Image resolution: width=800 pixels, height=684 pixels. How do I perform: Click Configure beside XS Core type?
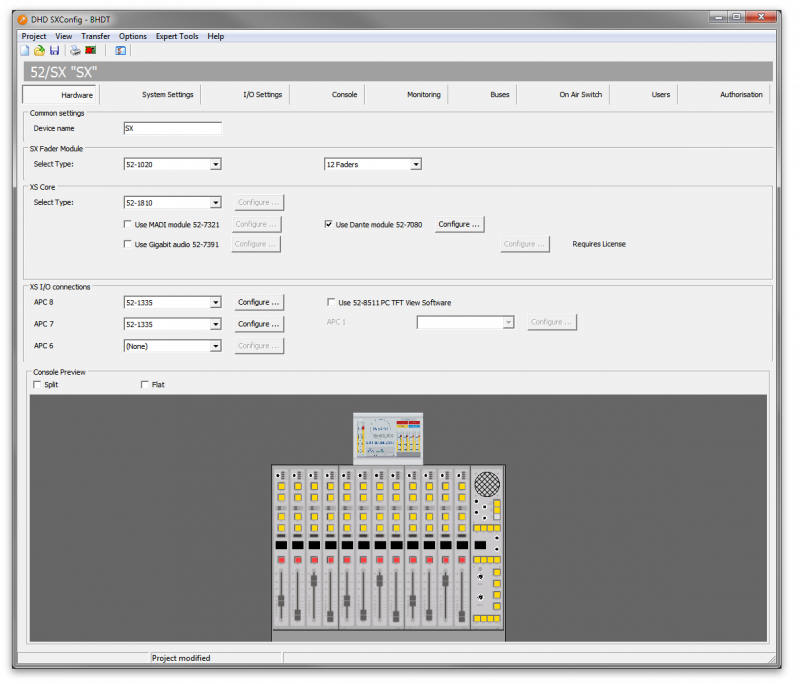(x=259, y=202)
